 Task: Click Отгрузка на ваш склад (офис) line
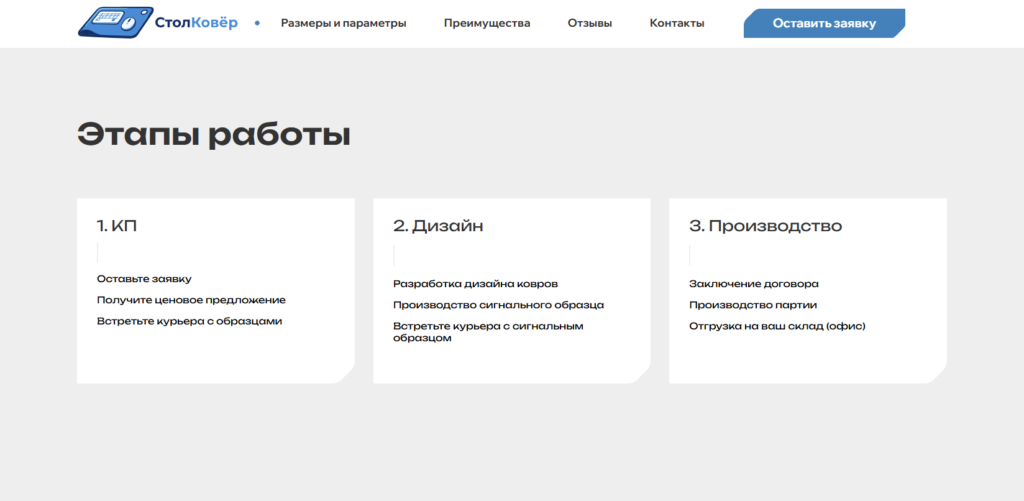[777, 326]
